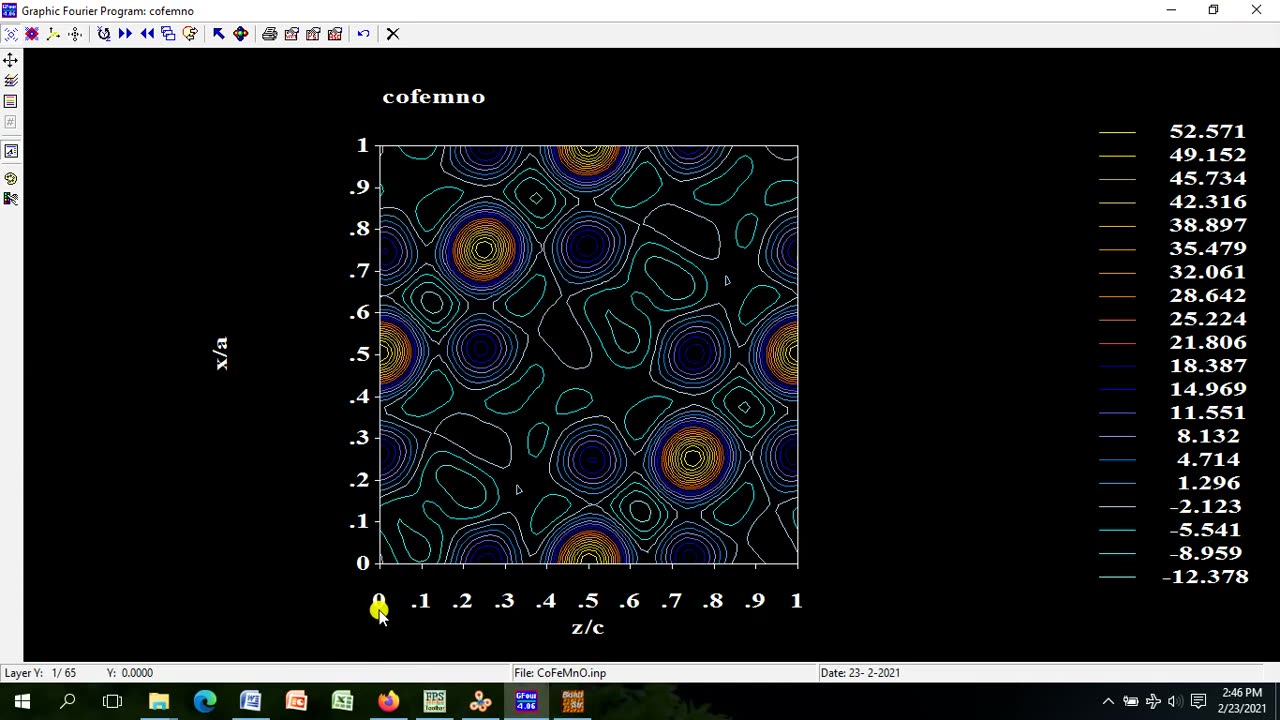1280x720 pixels.
Task: Open taskbar search
Action: (x=68, y=702)
